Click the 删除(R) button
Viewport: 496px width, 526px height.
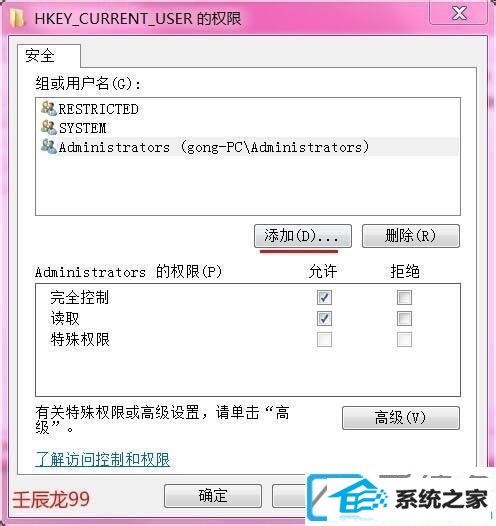(411, 236)
